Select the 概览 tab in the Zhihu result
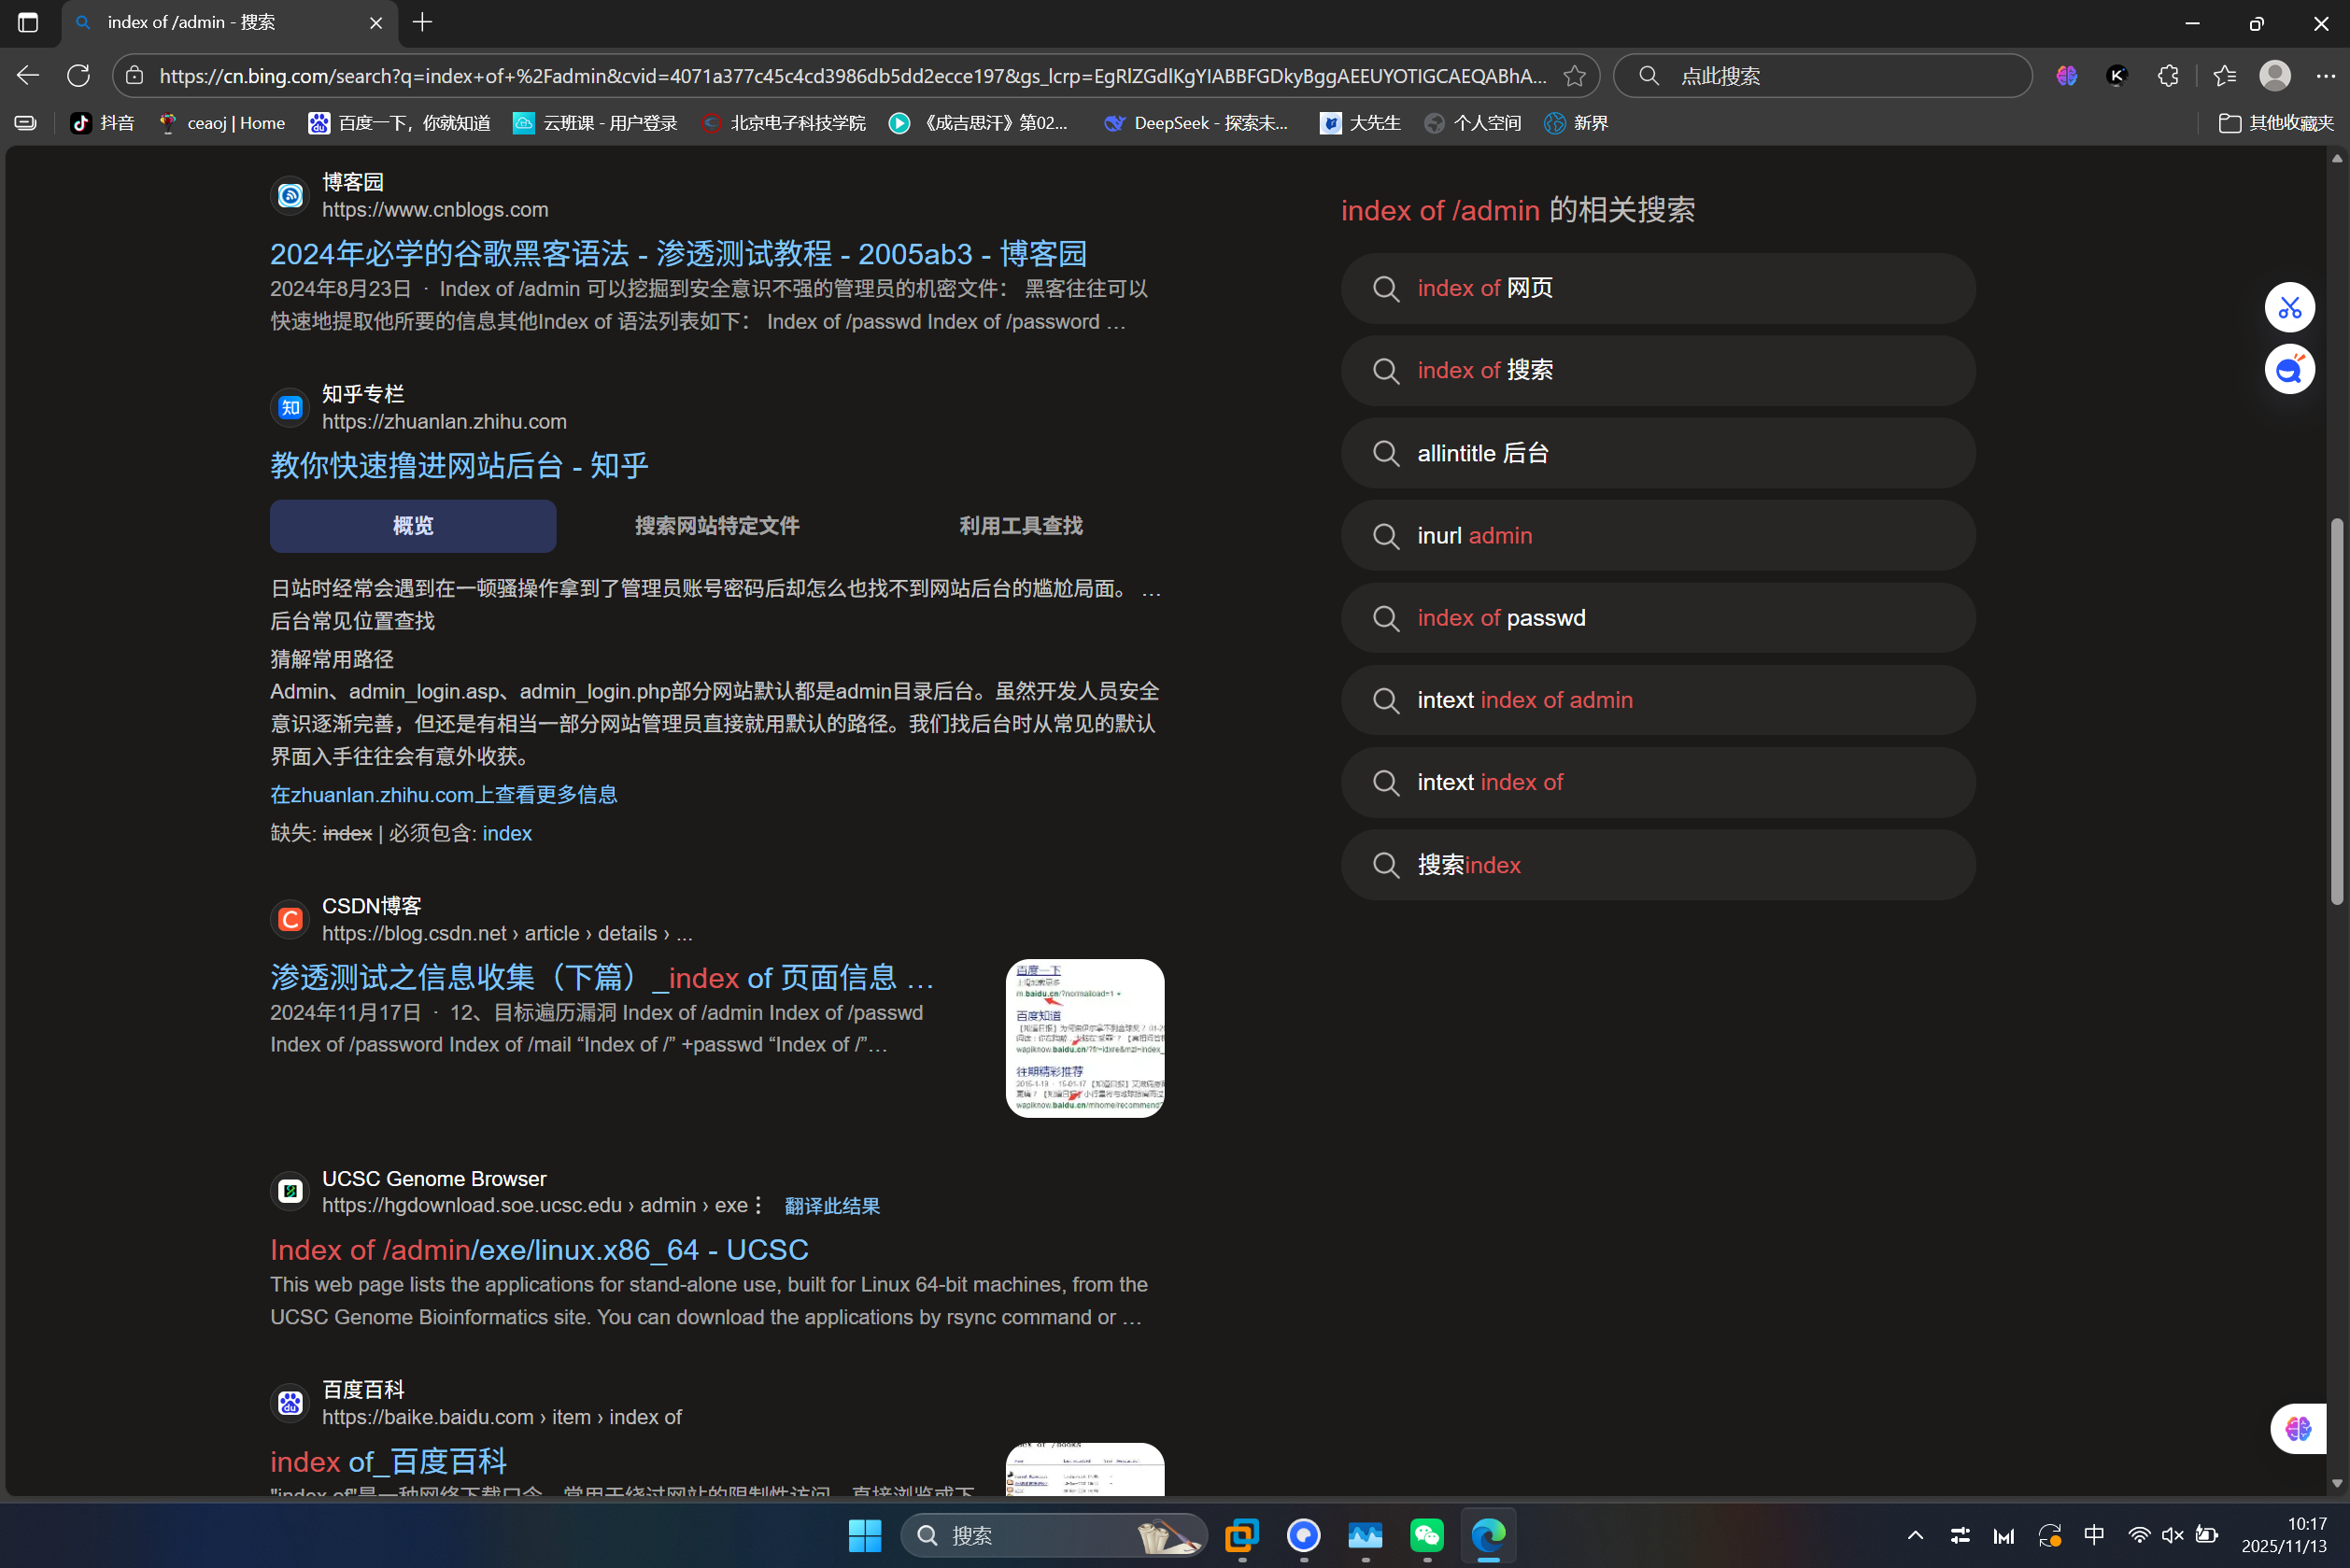This screenshot has height=1568, width=2350. (412, 525)
